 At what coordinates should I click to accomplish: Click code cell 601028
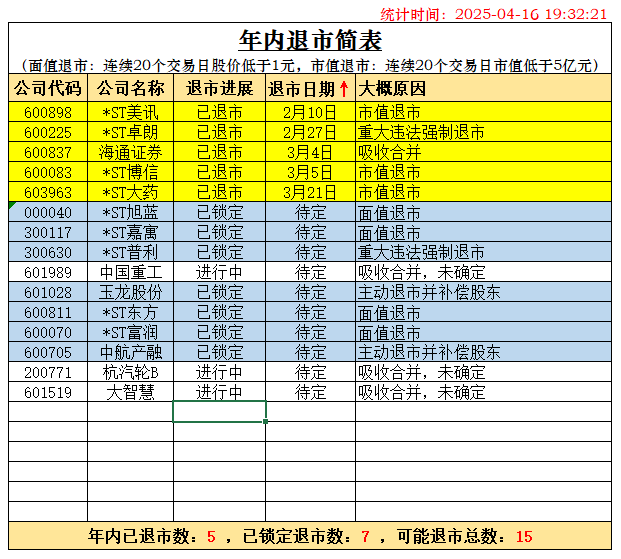pos(48,292)
